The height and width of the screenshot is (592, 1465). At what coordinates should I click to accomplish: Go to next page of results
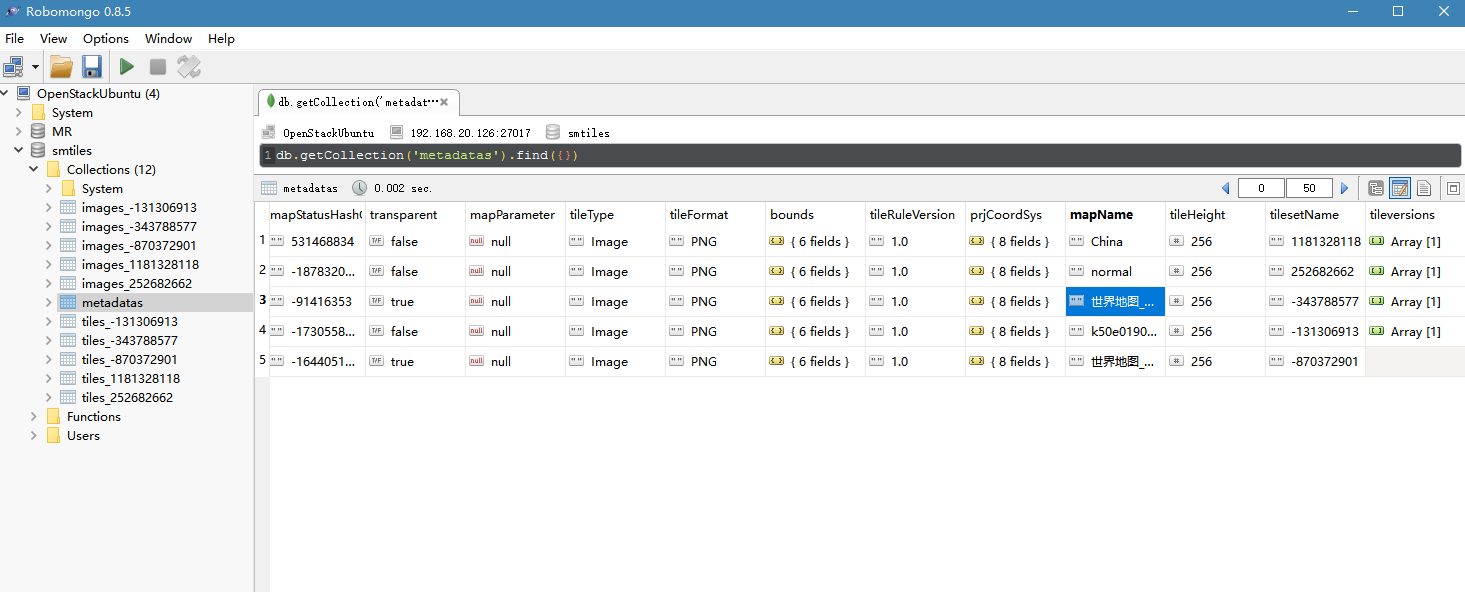point(1344,188)
